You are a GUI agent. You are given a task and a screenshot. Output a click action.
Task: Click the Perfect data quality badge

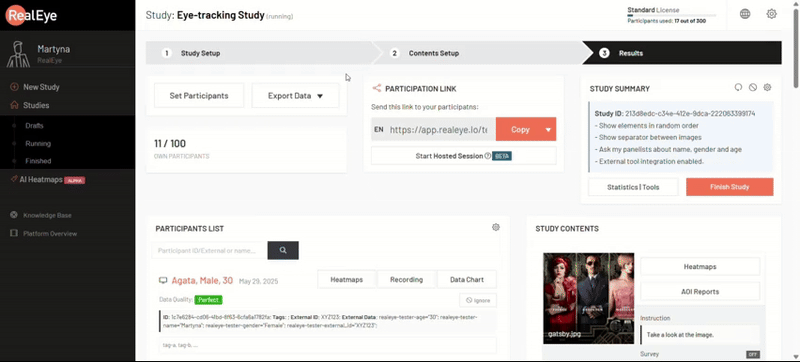[x=208, y=300]
